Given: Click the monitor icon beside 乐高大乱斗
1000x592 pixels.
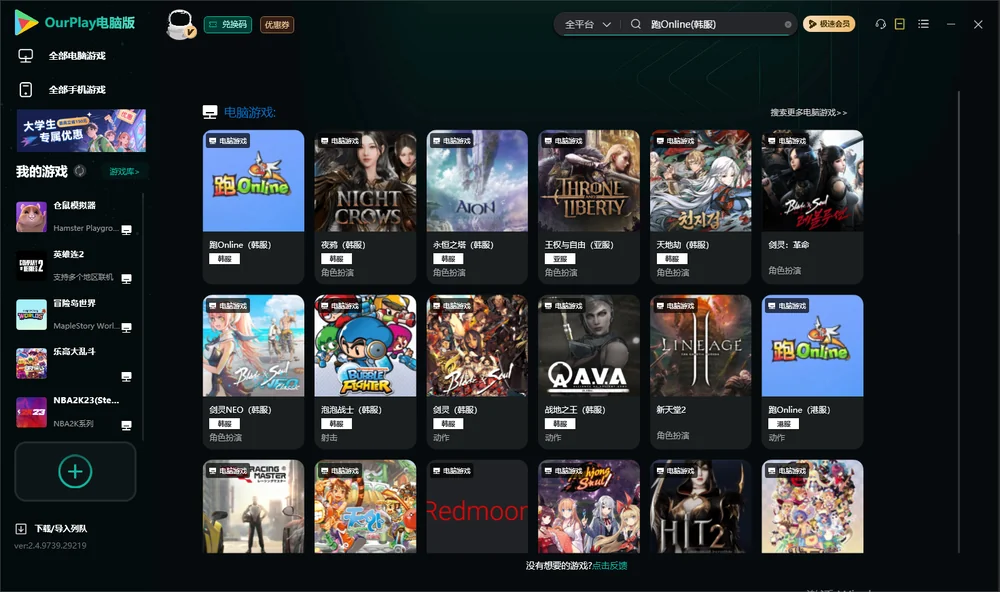Looking at the screenshot, I should click(126, 376).
